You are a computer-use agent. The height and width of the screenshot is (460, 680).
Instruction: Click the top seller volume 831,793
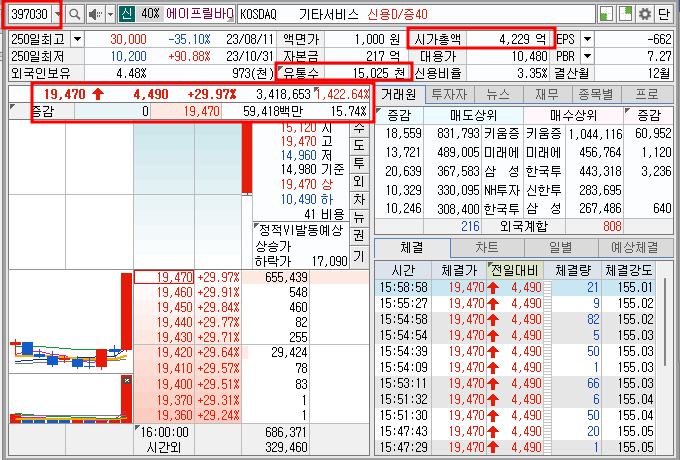click(458, 133)
